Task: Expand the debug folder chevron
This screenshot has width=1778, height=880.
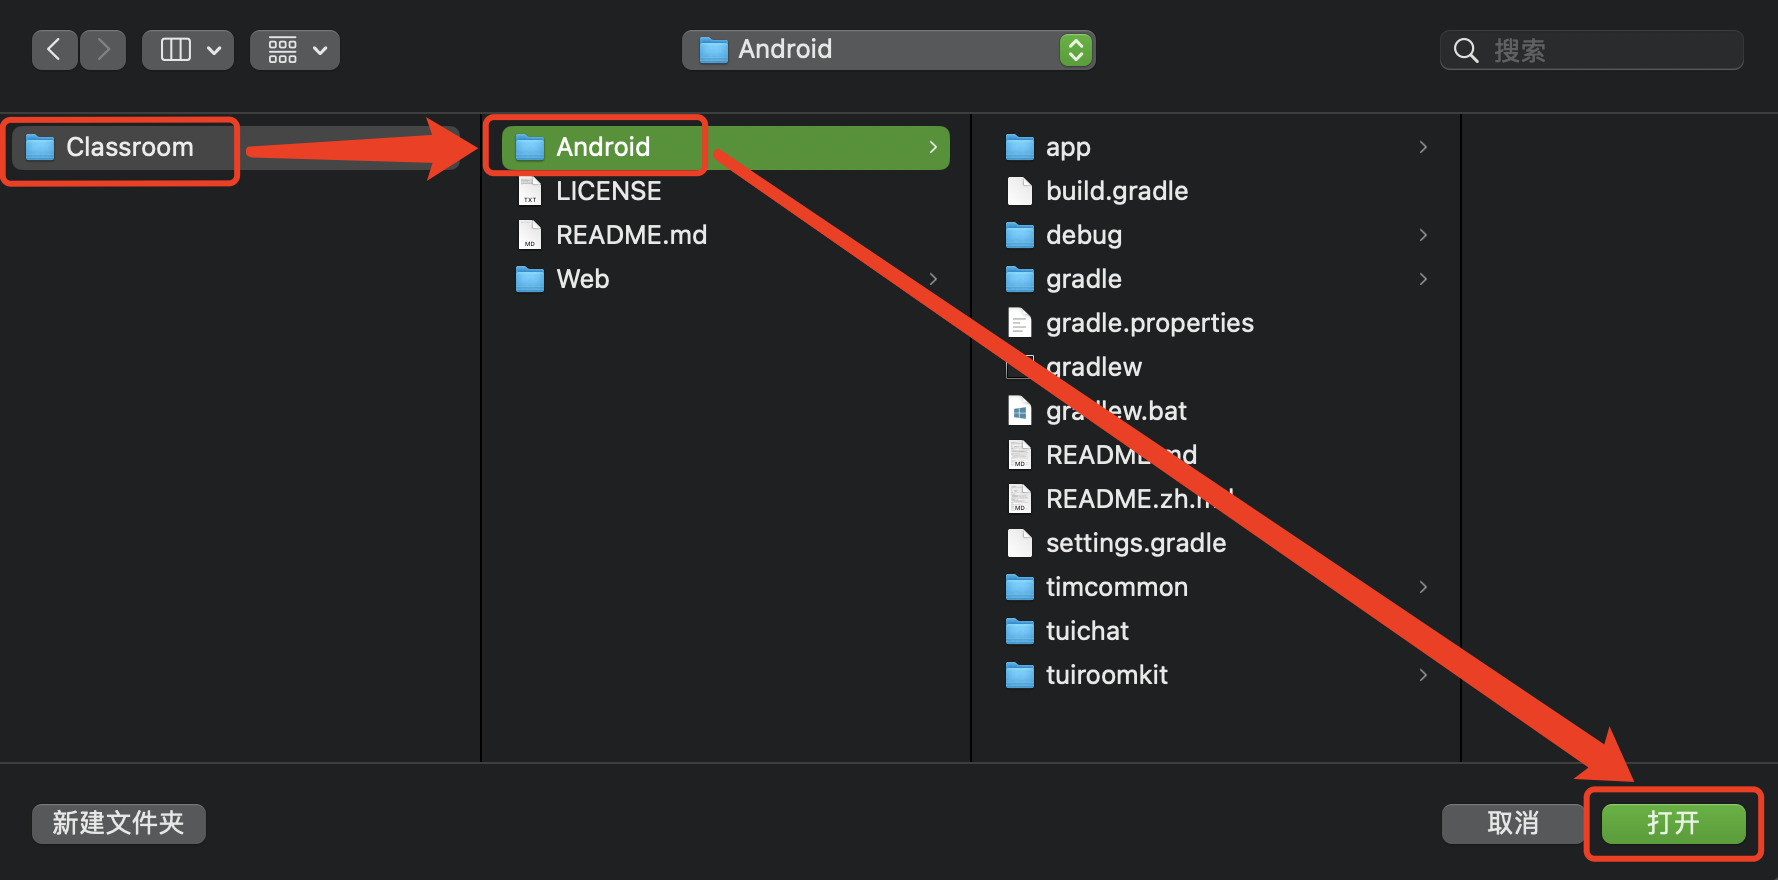Action: [x=1423, y=235]
